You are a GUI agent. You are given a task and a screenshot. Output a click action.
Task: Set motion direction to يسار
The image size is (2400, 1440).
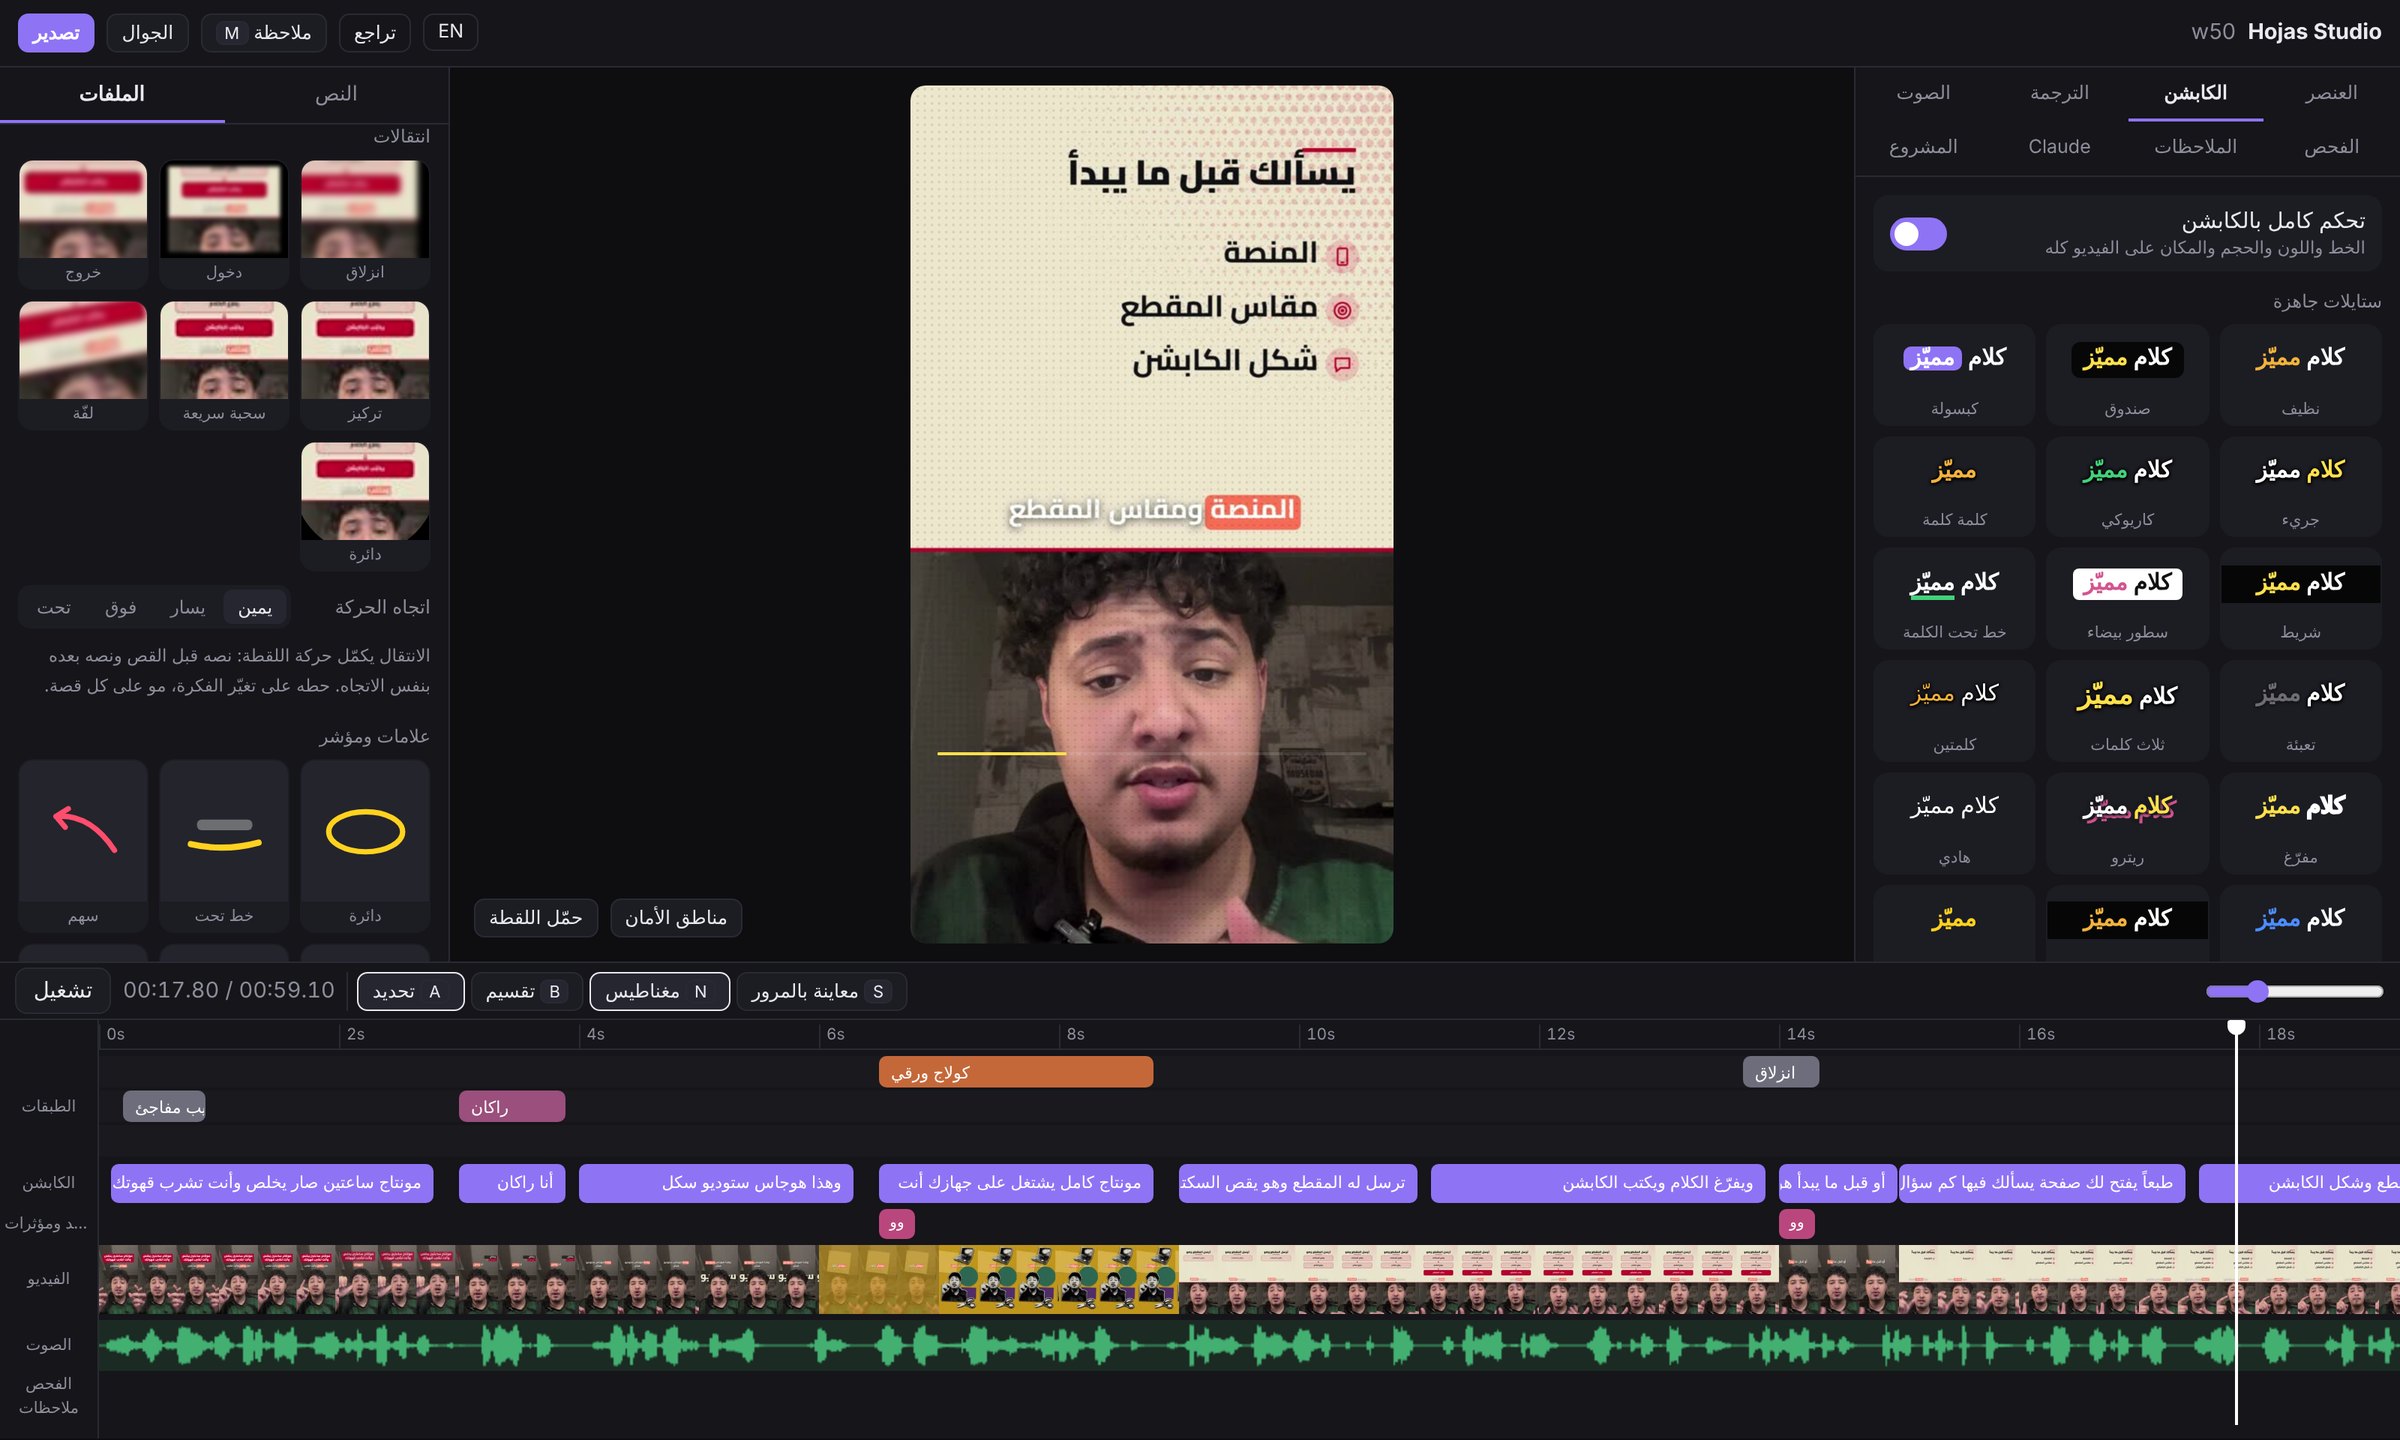pos(187,607)
